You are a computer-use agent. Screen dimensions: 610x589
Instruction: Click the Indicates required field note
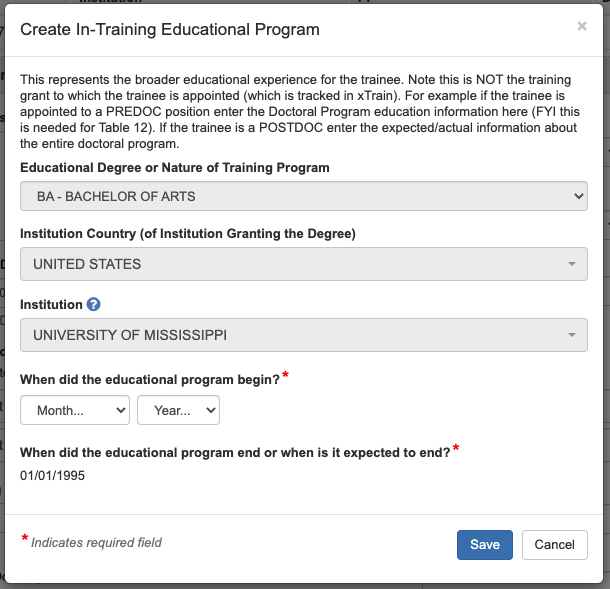click(96, 542)
